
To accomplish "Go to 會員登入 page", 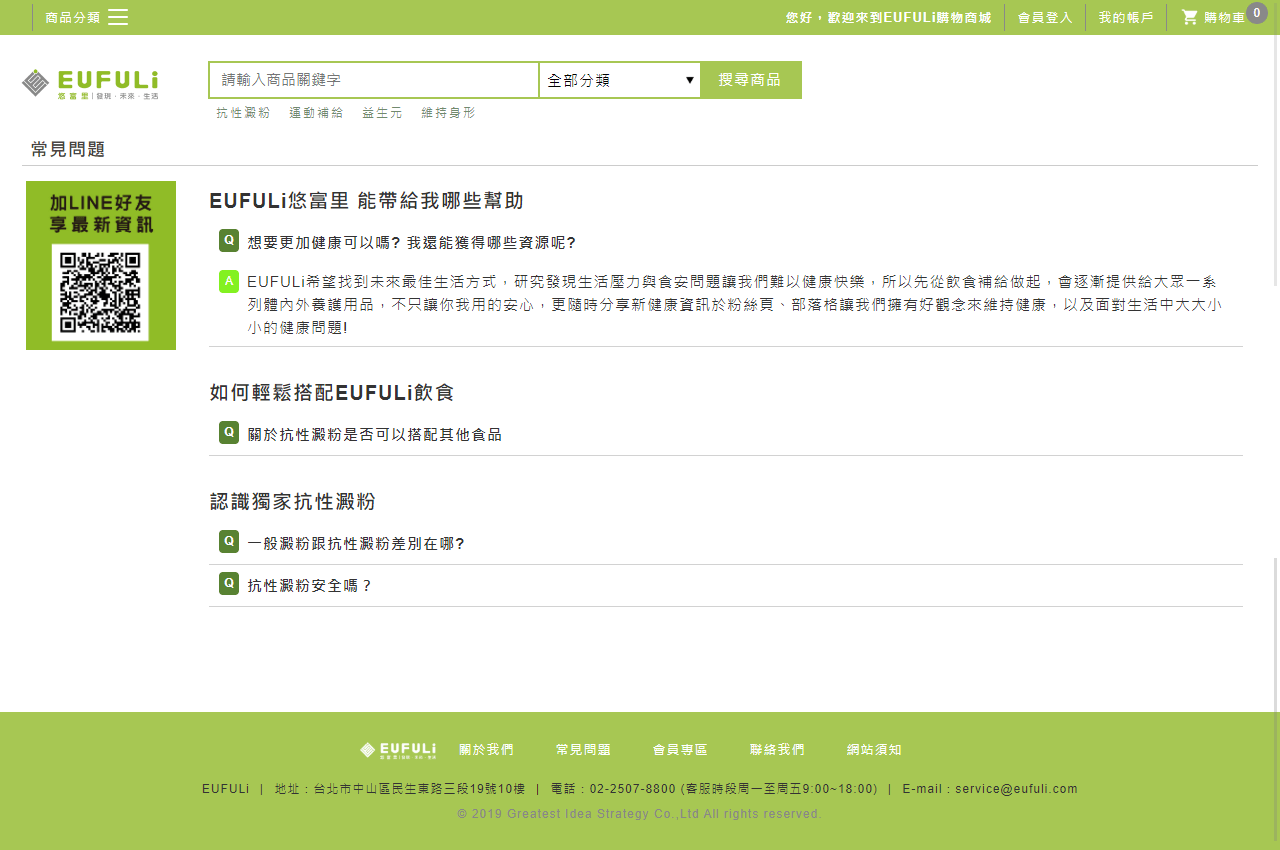I will [x=1045, y=18].
